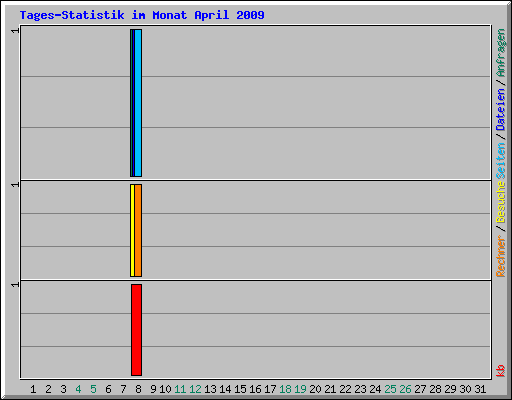Click the yellow Besuche bar
The height and width of the screenshot is (400, 512).
[132, 230]
